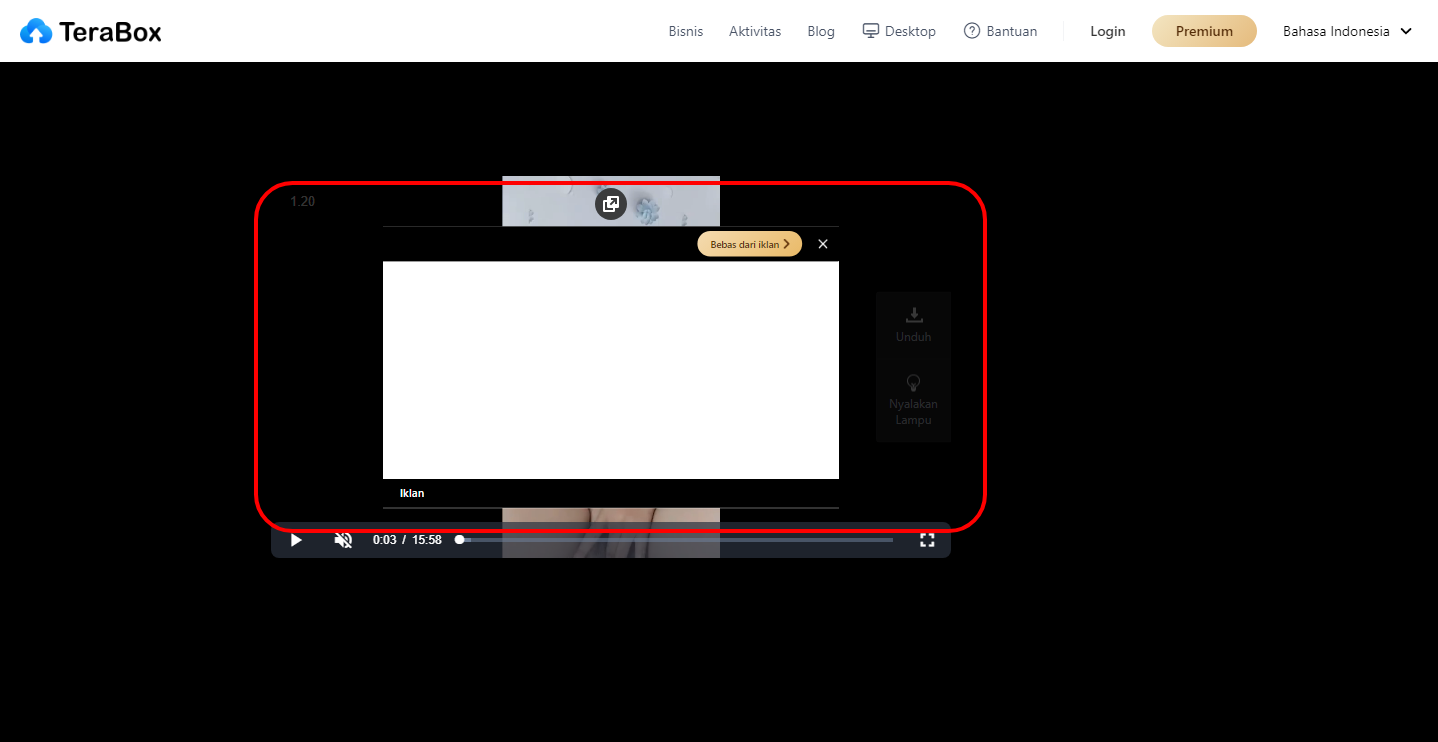Toggle the light with Nyalakan Lampu
This screenshot has width=1438, height=742.
[x=913, y=399]
